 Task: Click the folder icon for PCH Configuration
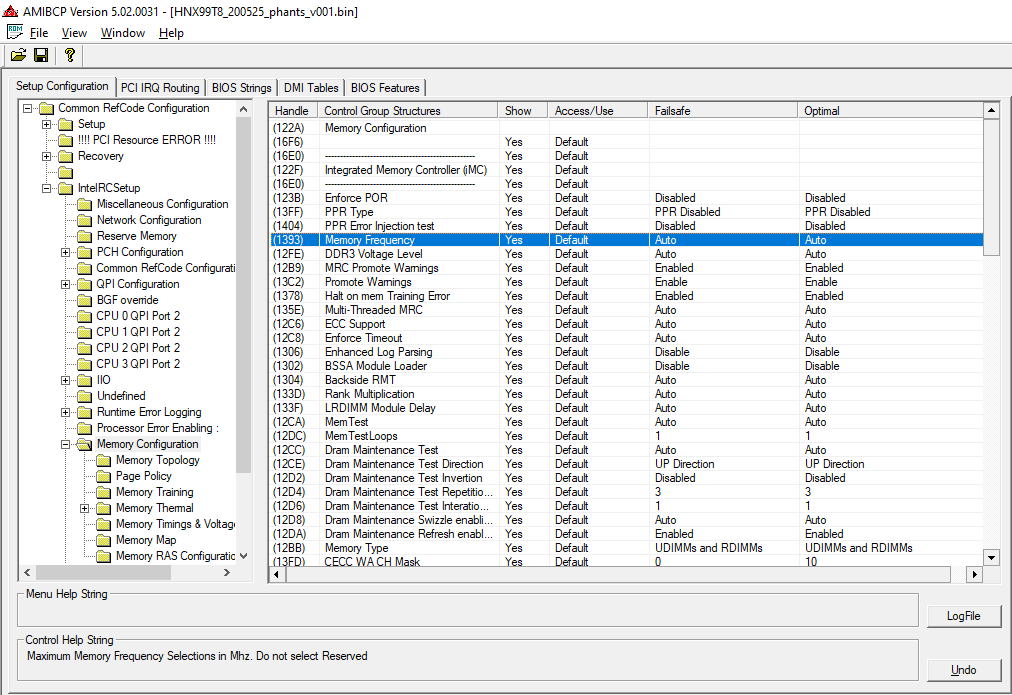(85, 252)
